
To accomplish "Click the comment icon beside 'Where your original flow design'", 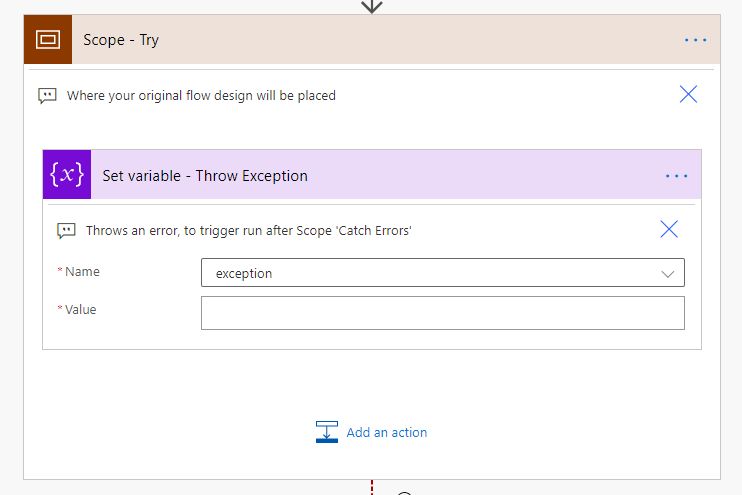I will [x=47, y=96].
